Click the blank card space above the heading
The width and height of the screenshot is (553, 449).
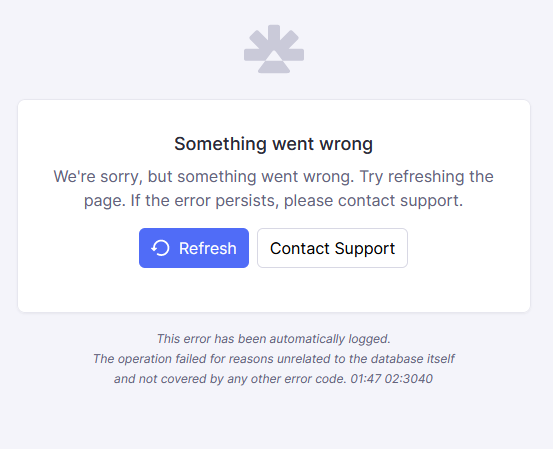coord(274,116)
